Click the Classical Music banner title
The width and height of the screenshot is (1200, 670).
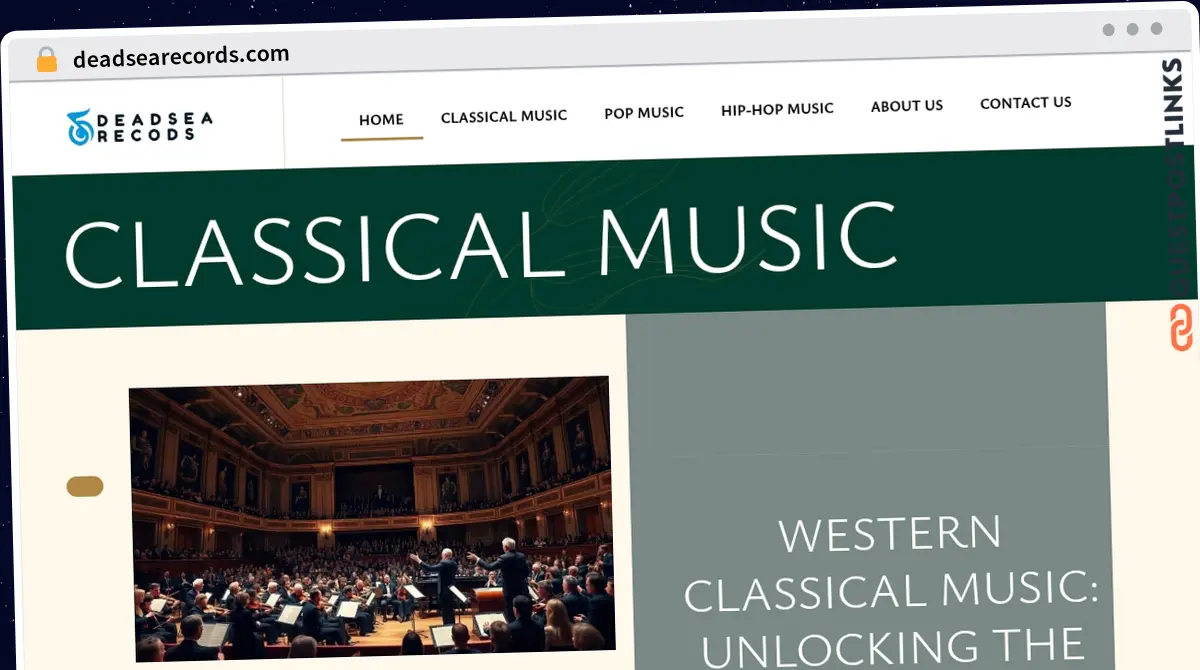[x=480, y=243]
